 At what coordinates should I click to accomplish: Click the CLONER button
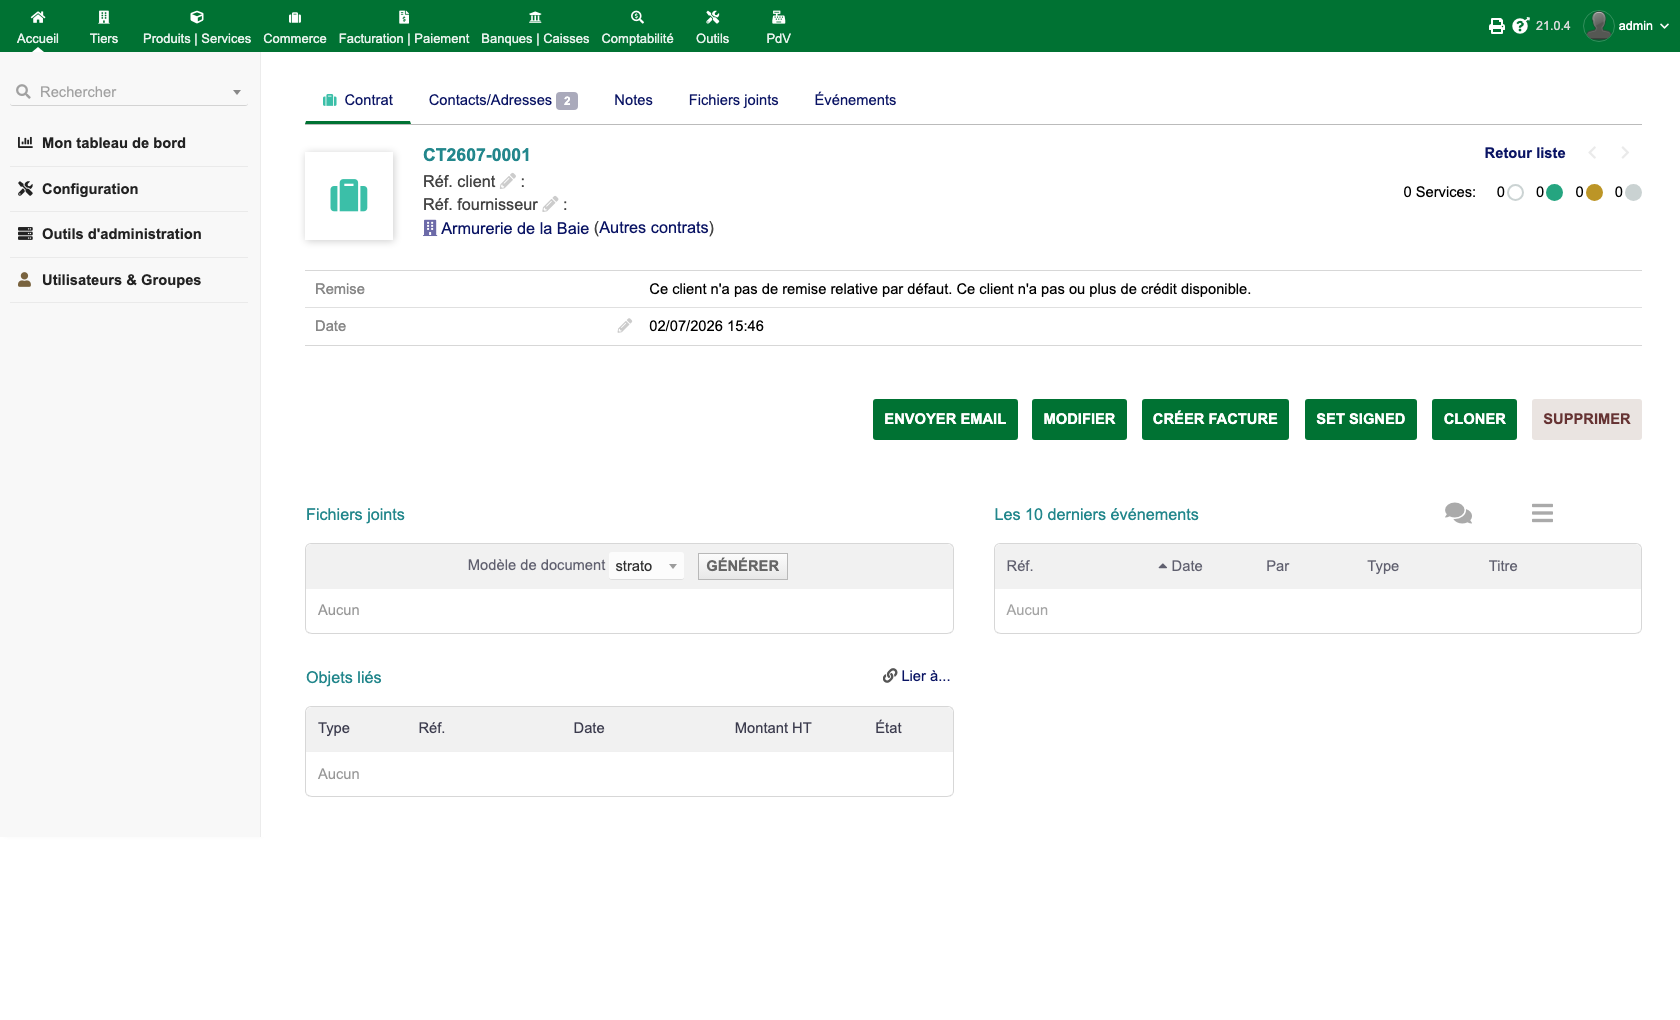pyautogui.click(x=1474, y=419)
